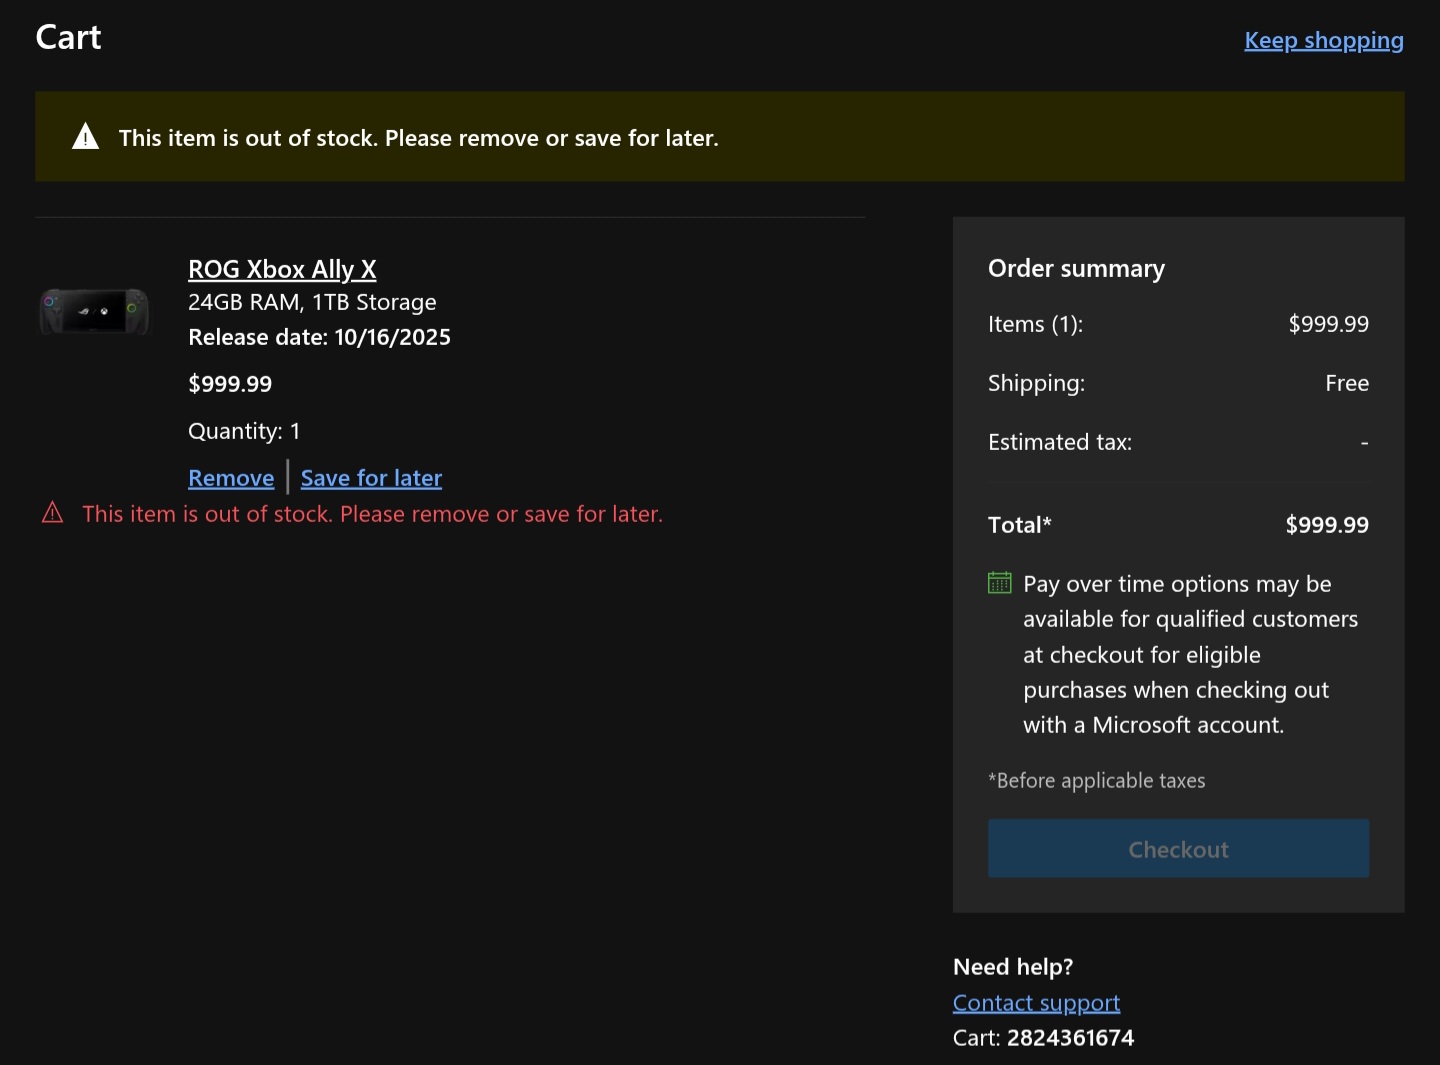Click the Before applicable taxes footnote

[1096, 781]
